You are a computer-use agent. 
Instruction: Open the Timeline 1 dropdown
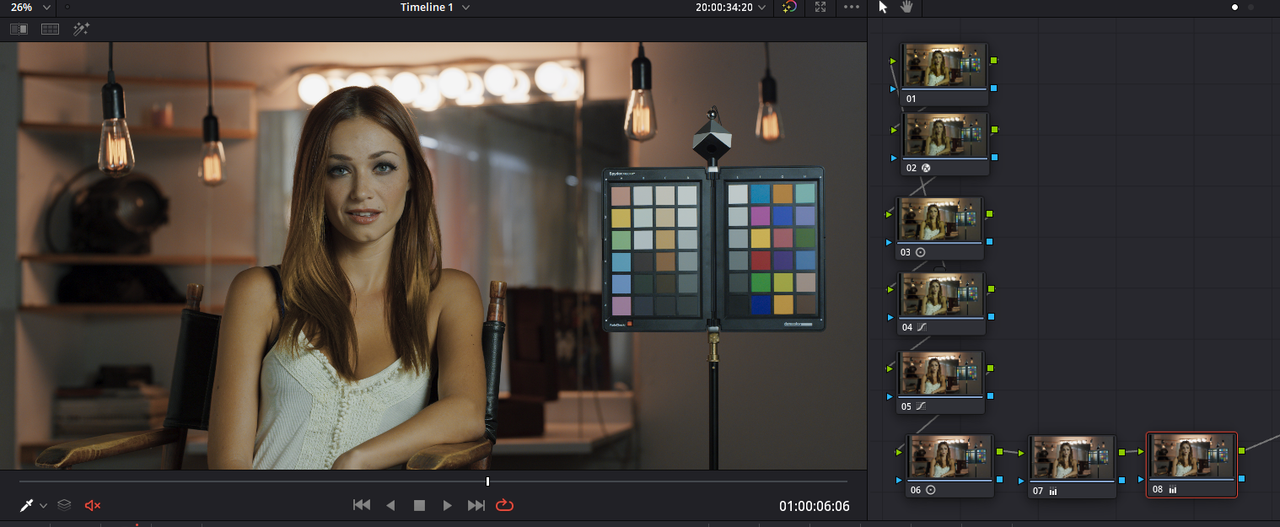pyautogui.click(x=435, y=7)
